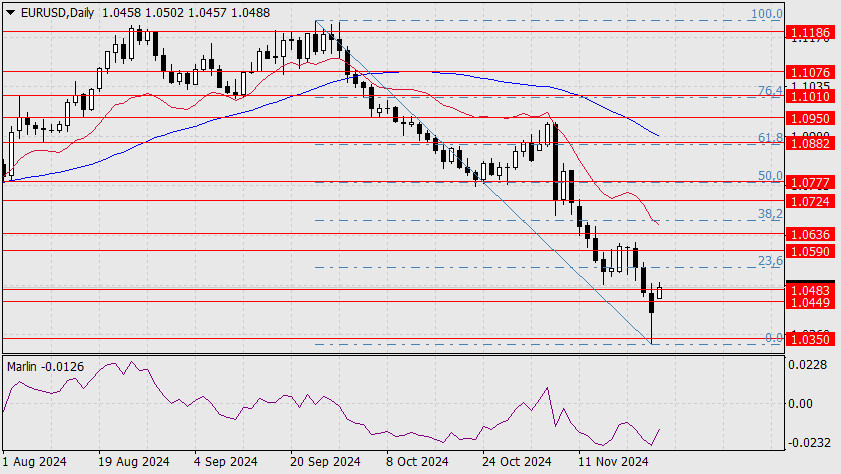The height and width of the screenshot is (474, 841).
Task: Click the Marlin scale value 0.00
Action: 800,403
